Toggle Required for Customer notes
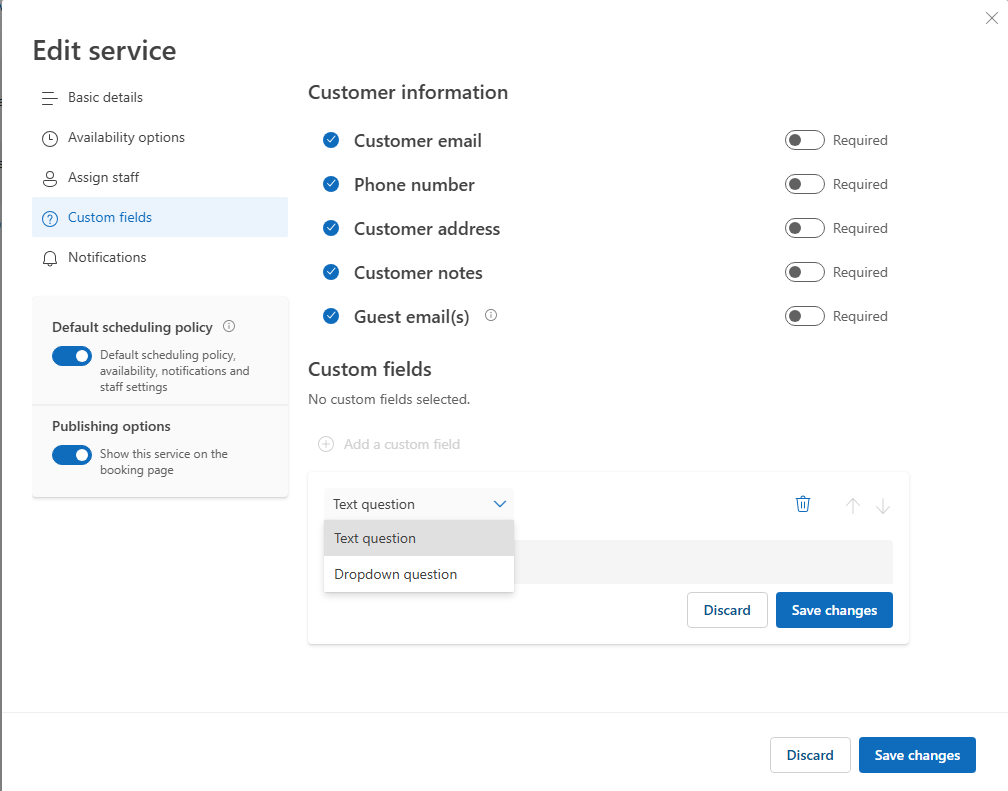The image size is (1008, 791). click(804, 273)
